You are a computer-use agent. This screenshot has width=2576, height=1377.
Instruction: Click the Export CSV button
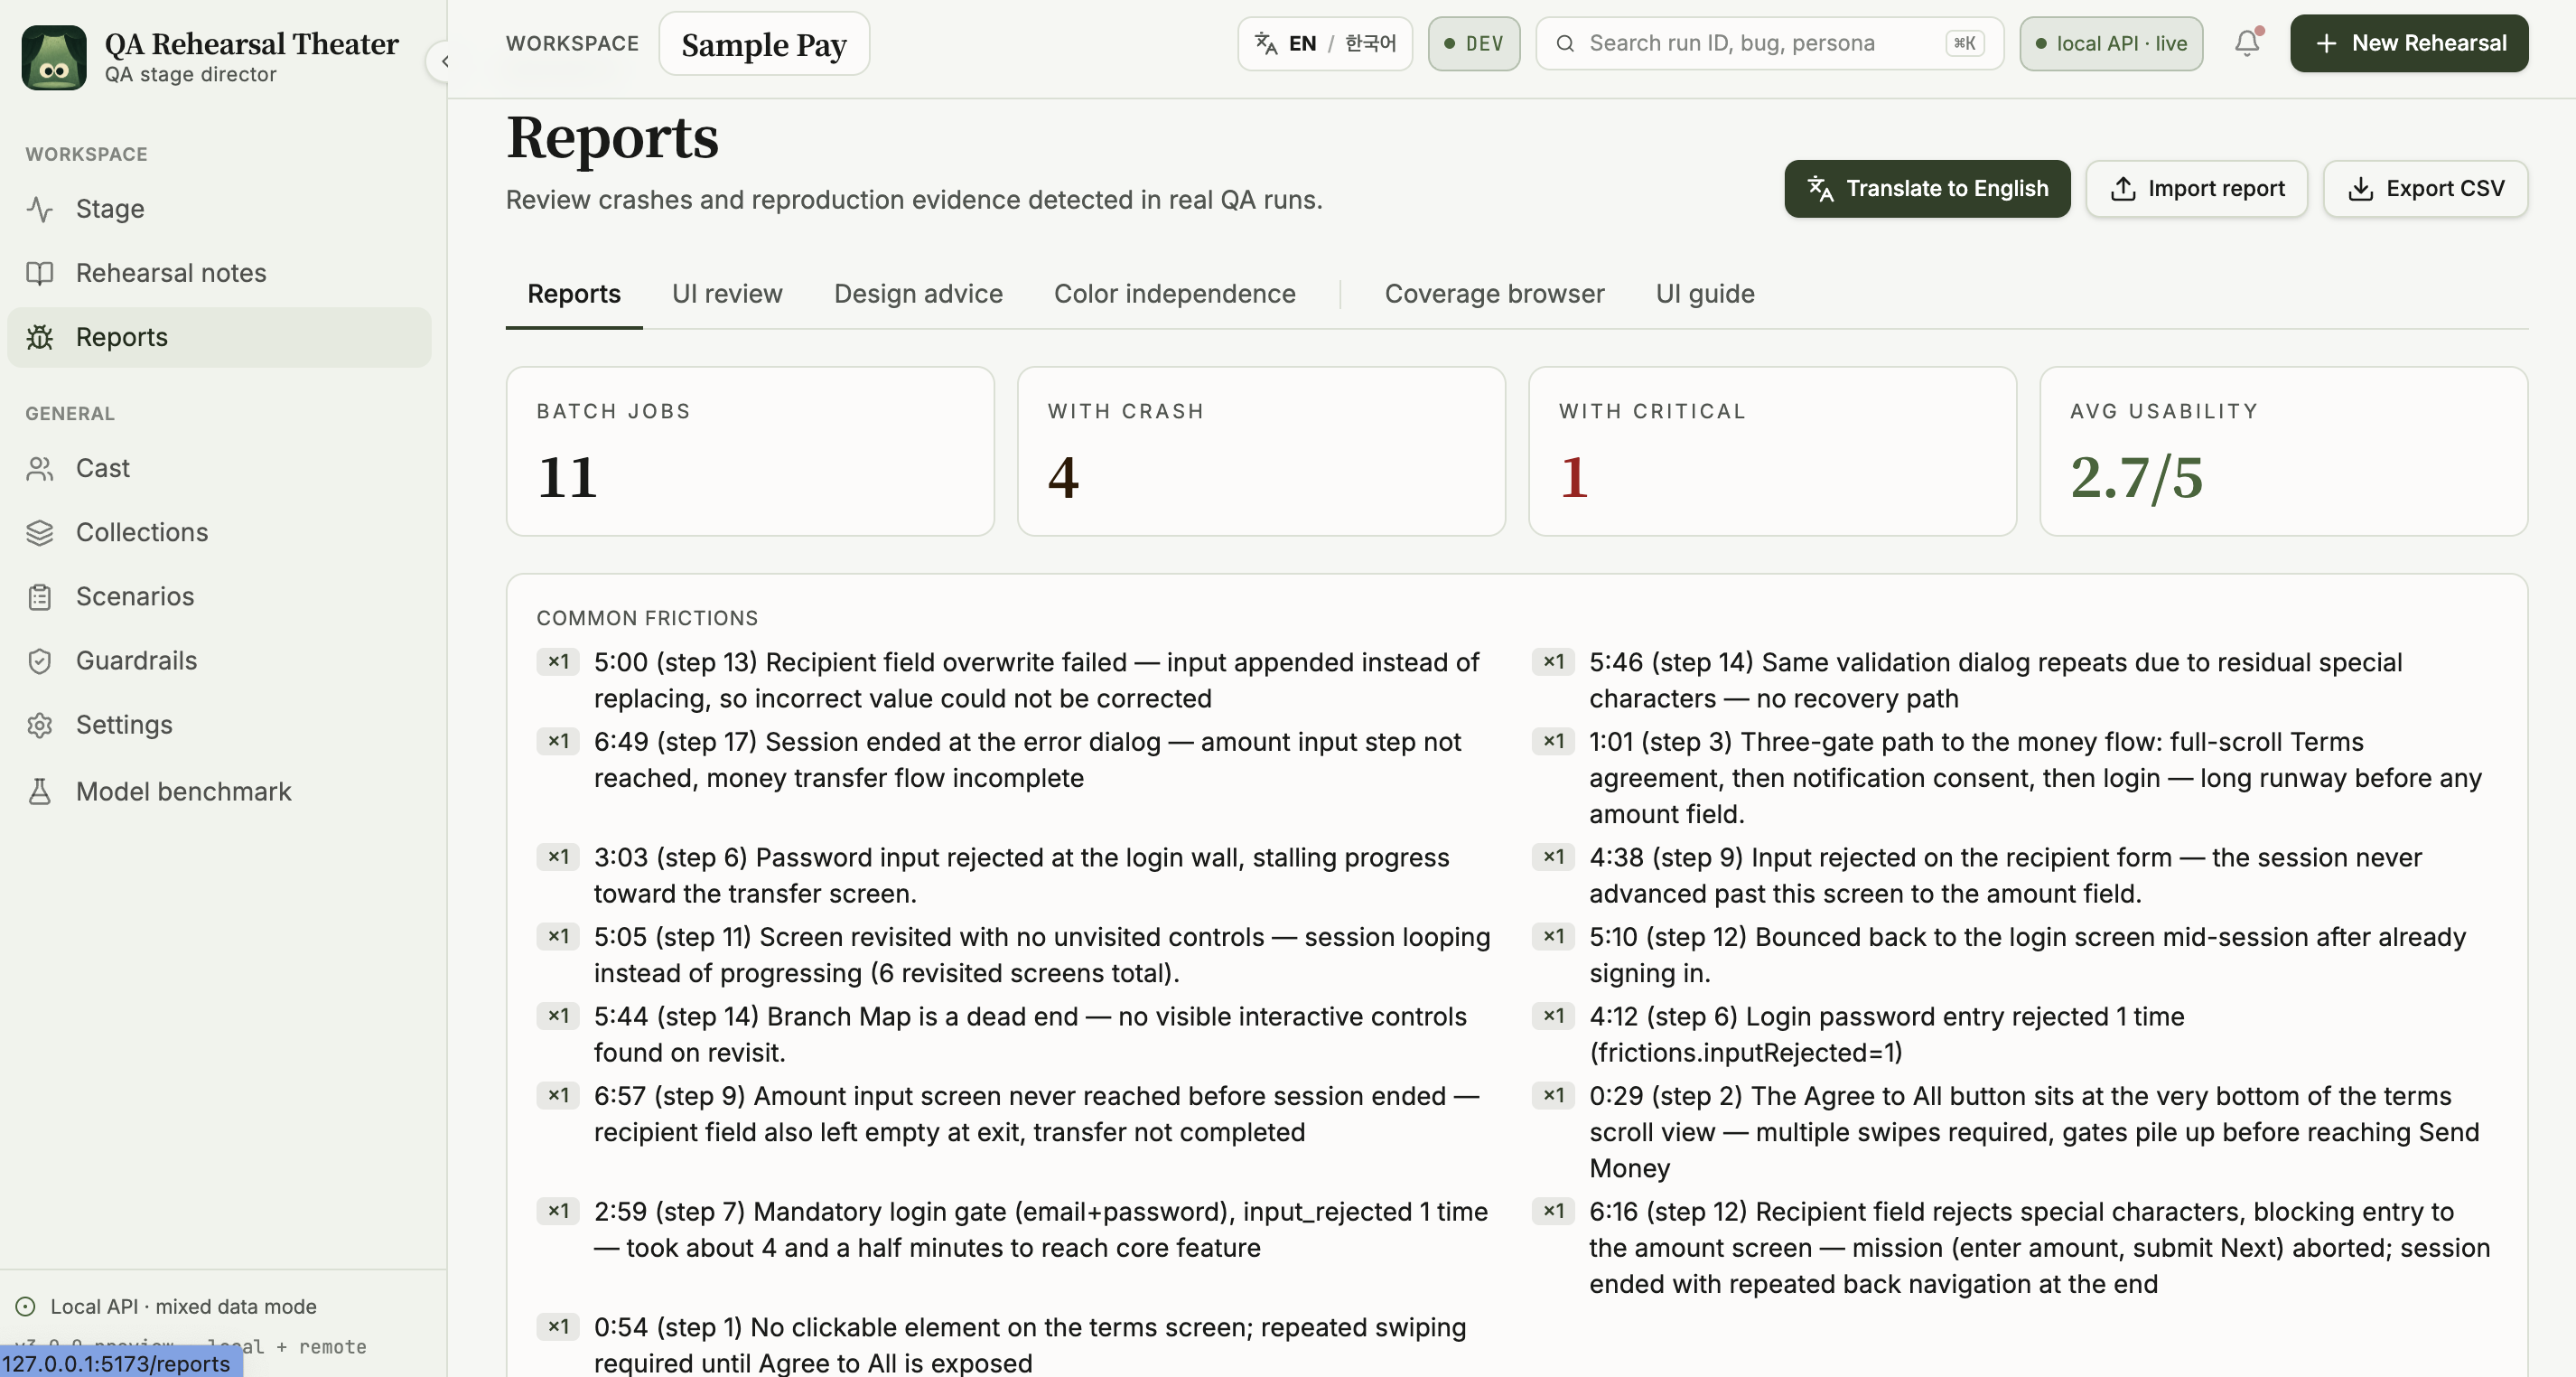pos(2425,188)
